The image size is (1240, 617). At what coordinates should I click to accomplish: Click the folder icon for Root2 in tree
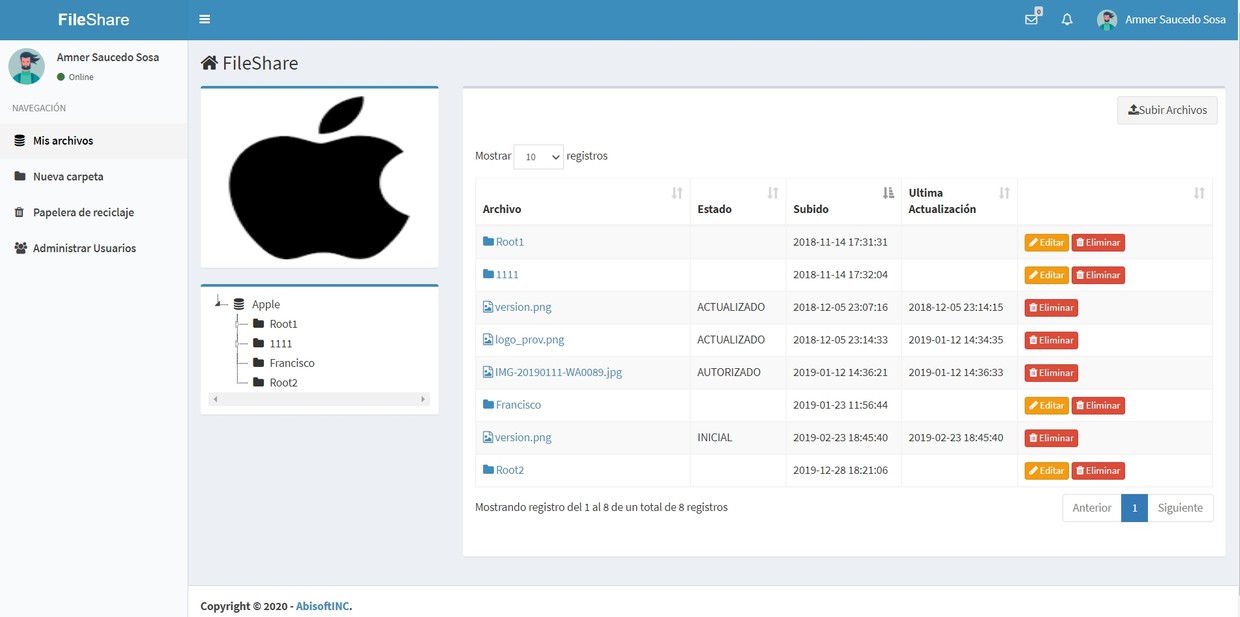pos(258,382)
